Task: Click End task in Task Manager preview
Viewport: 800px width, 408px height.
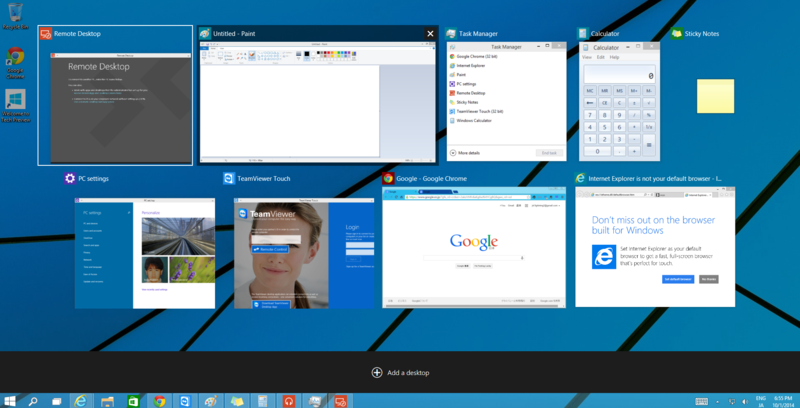Action: pyautogui.click(x=549, y=152)
